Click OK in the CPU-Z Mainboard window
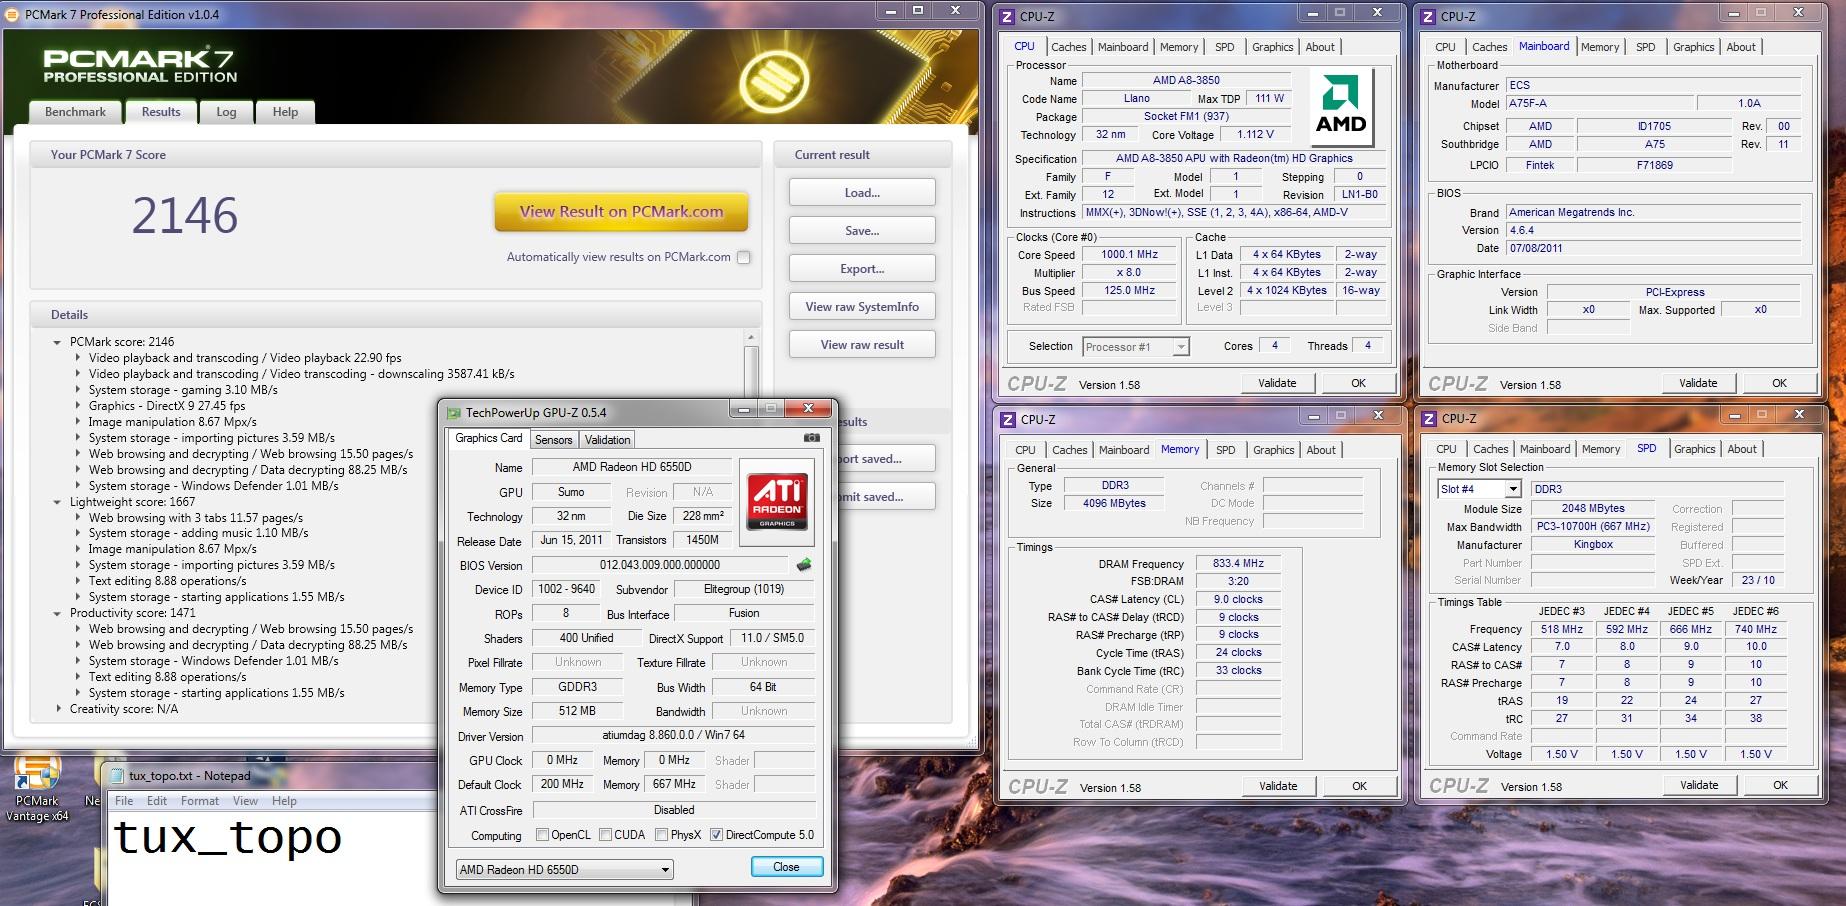The height and width of the screenshot is (906, 1846). click(x=1779, y=383)
